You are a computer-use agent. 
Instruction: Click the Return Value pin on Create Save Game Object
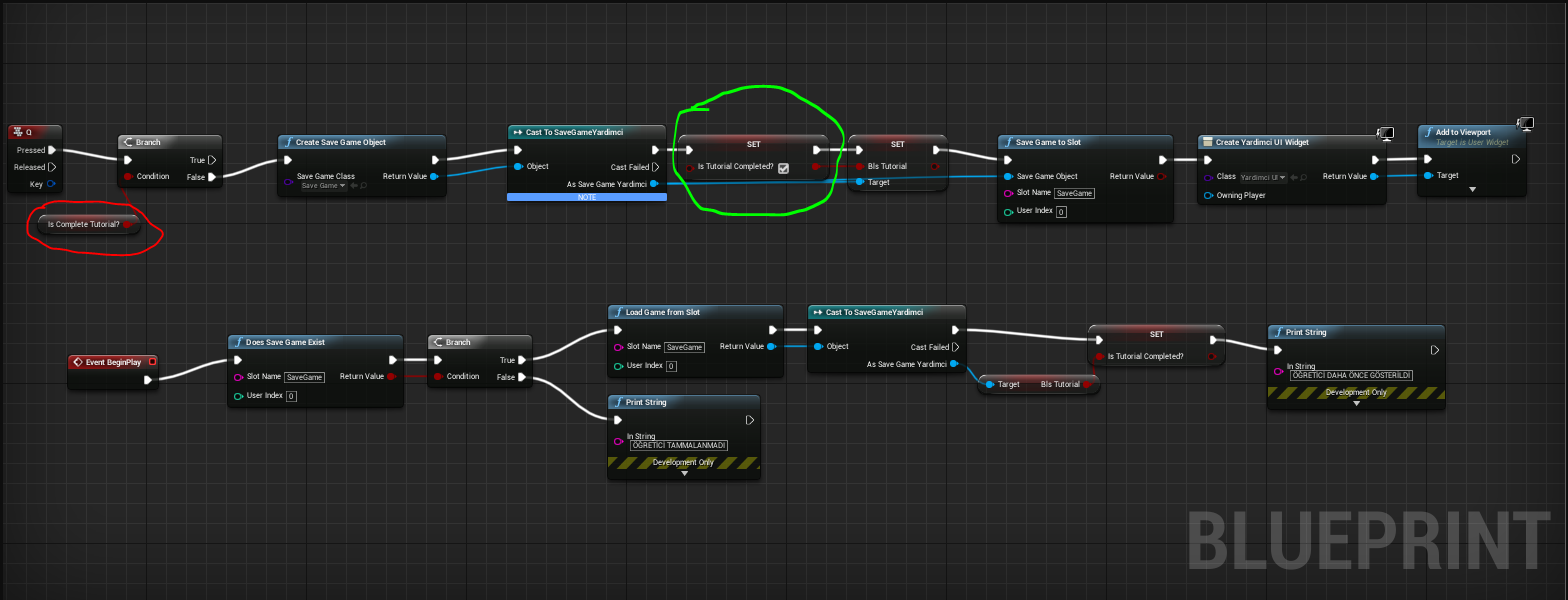click(x=433, y=176)
